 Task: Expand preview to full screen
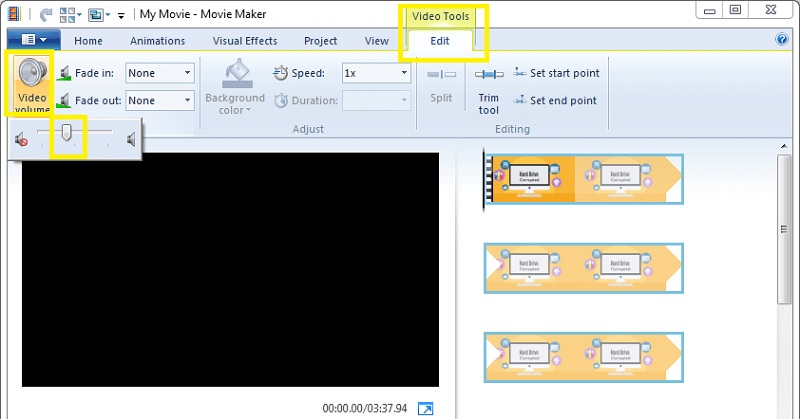(x=426, y=408)
